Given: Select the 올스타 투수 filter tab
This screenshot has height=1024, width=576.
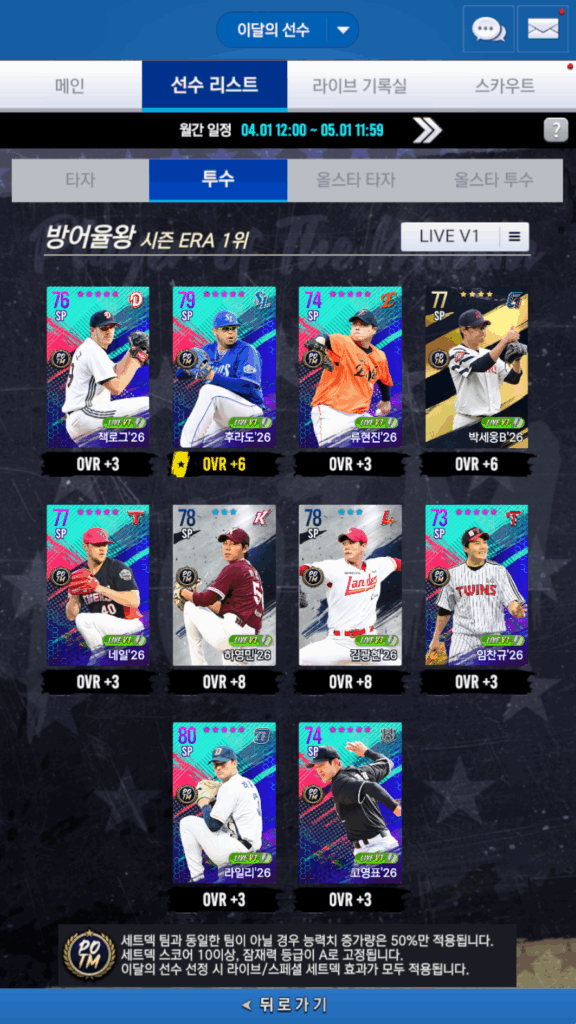Looking at the screenshot, I should click(494, 180).
